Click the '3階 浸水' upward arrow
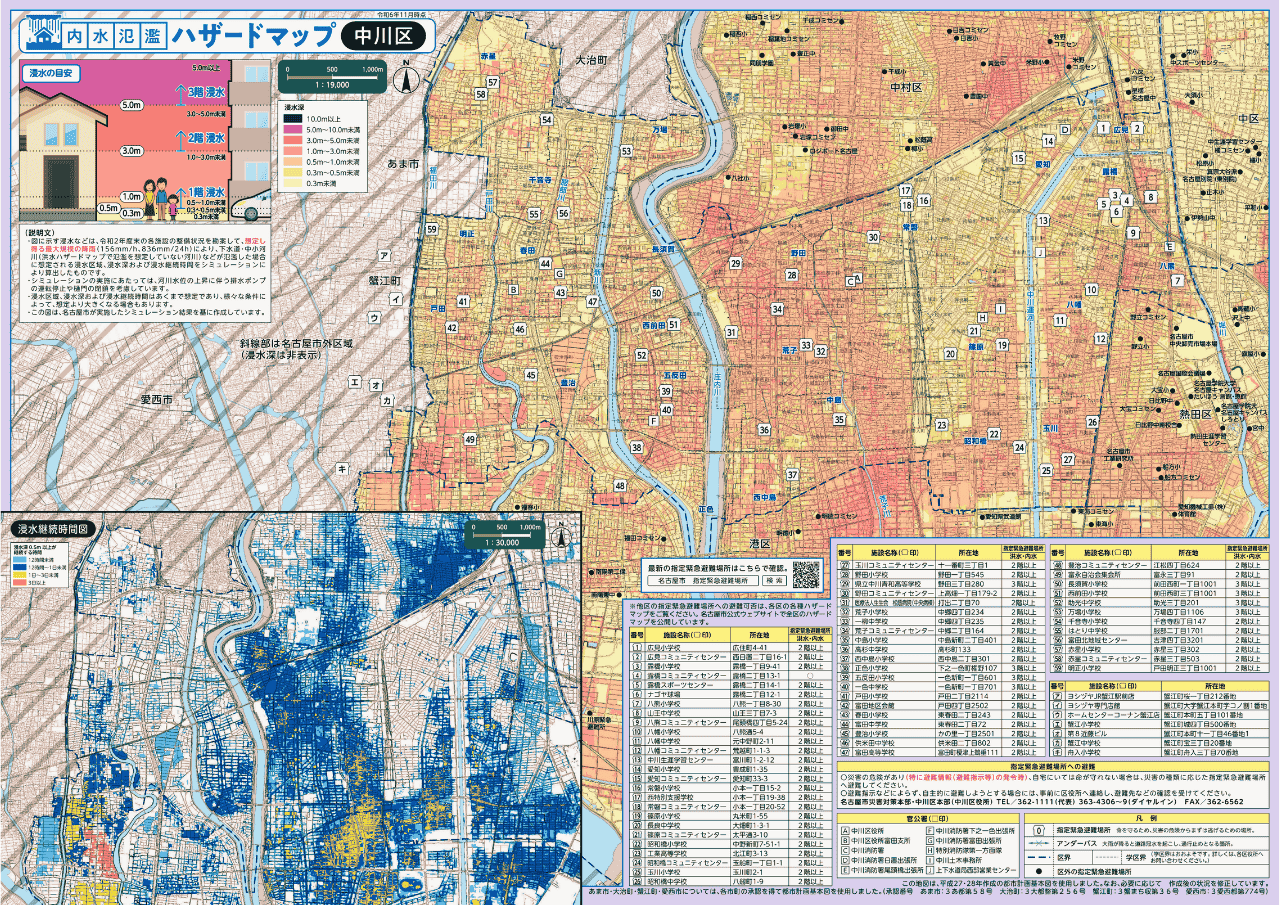The height and width of the screenshot is (905, 1280). [x=181, y=93]
